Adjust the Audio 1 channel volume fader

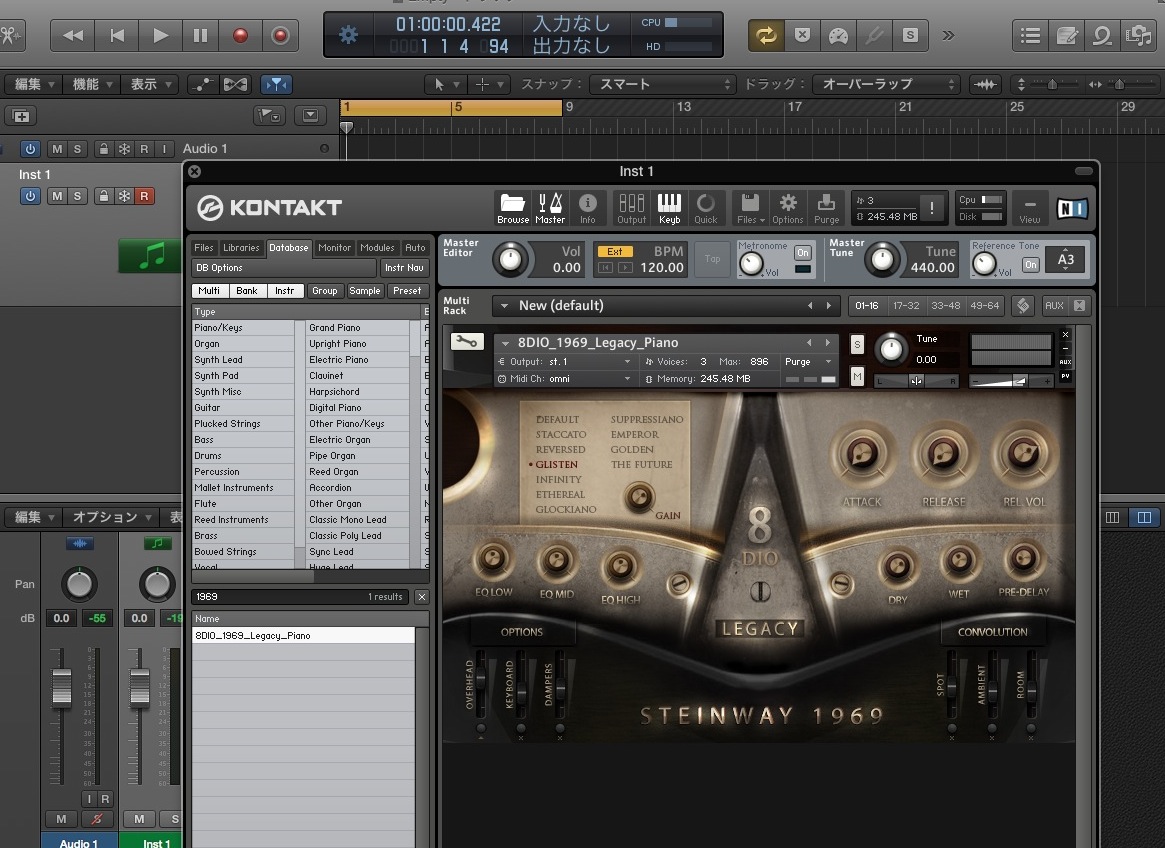[x=62, y=686]
